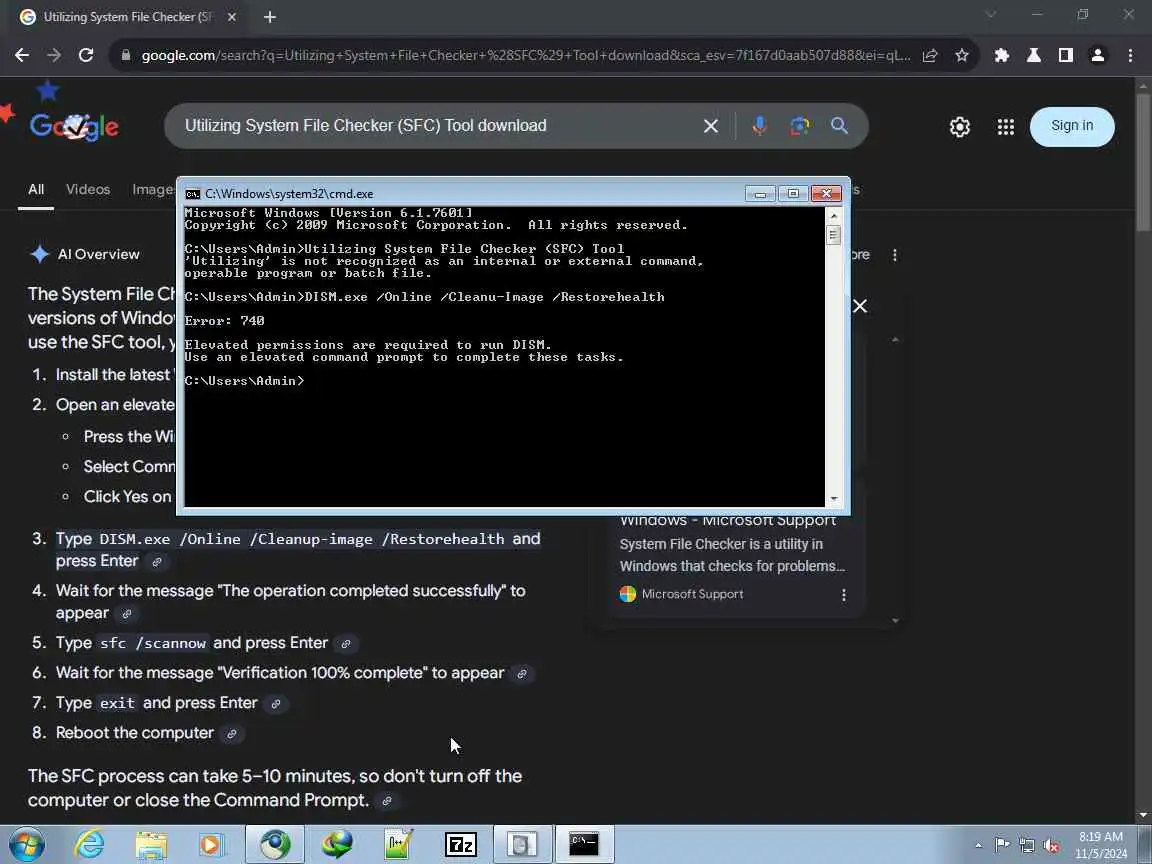Go forward in Chrome history

coord(54,55)
